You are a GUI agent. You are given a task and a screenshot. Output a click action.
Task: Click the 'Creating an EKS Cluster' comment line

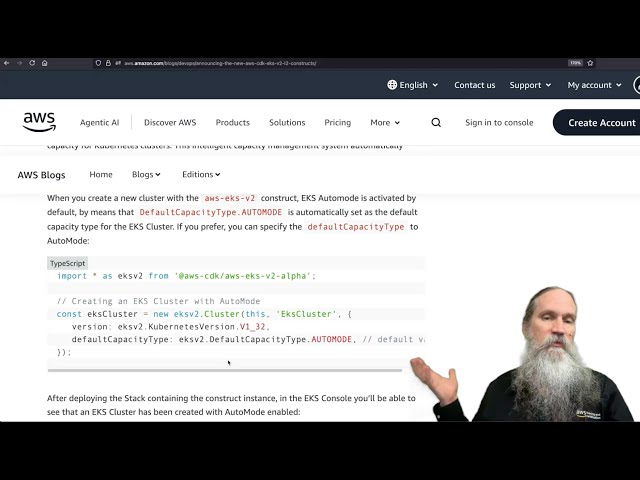point(158,301)
